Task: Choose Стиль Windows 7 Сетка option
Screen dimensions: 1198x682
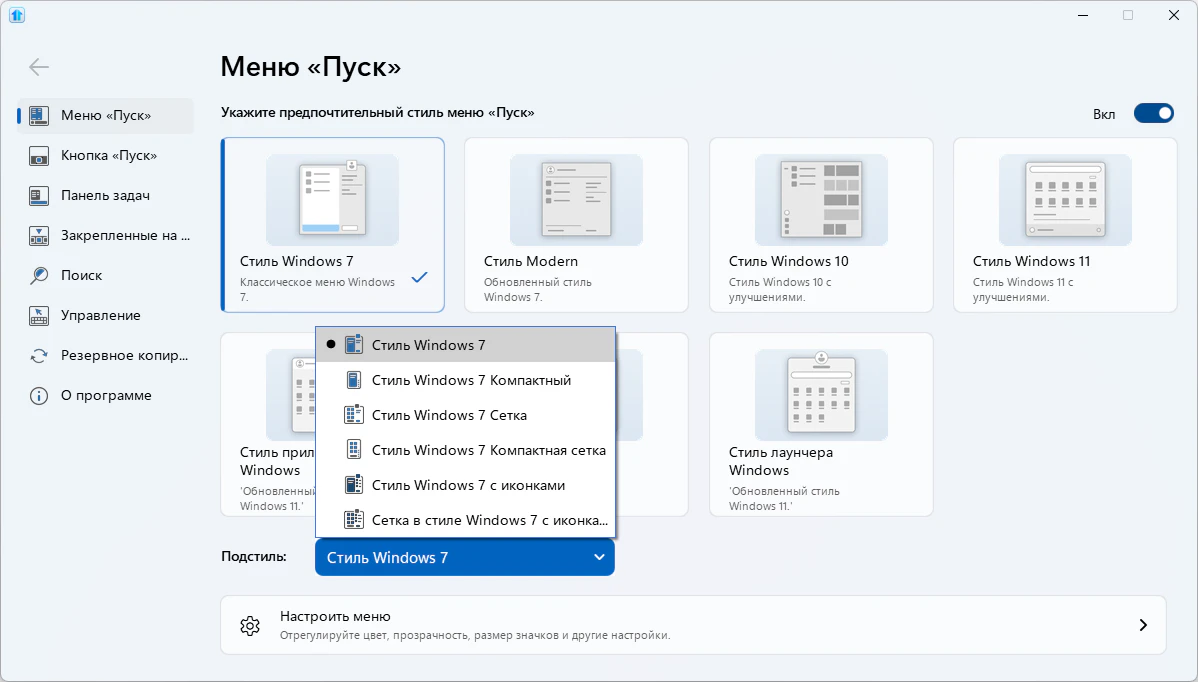Action: pyautogui.click(x=465, y=415)
